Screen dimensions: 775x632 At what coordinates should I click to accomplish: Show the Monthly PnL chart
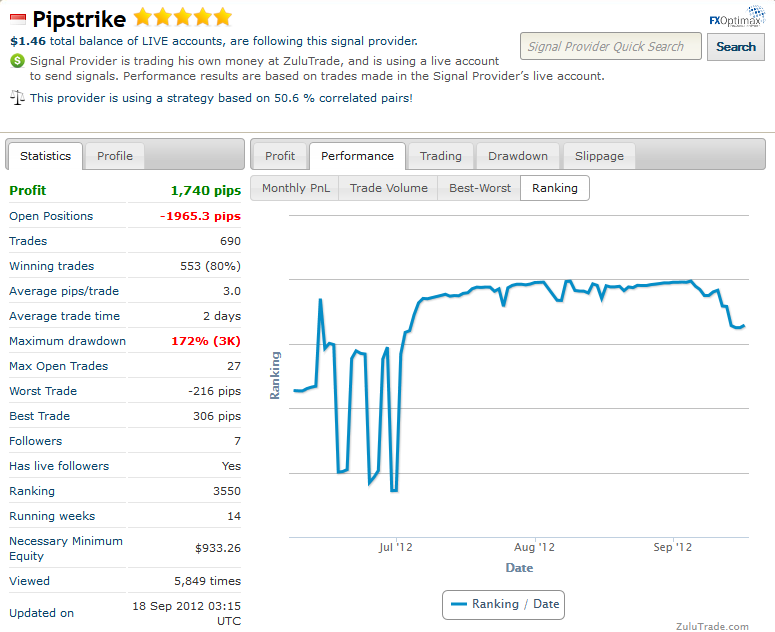[x=296, y=188]
